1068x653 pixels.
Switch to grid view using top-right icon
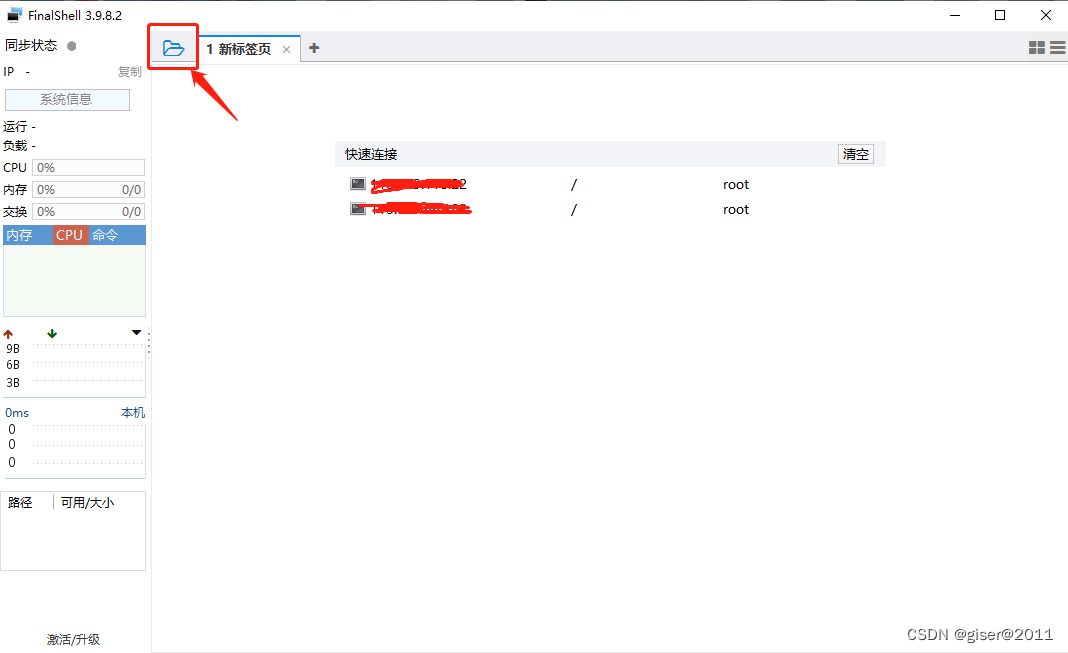click(x=1037, y=46)
